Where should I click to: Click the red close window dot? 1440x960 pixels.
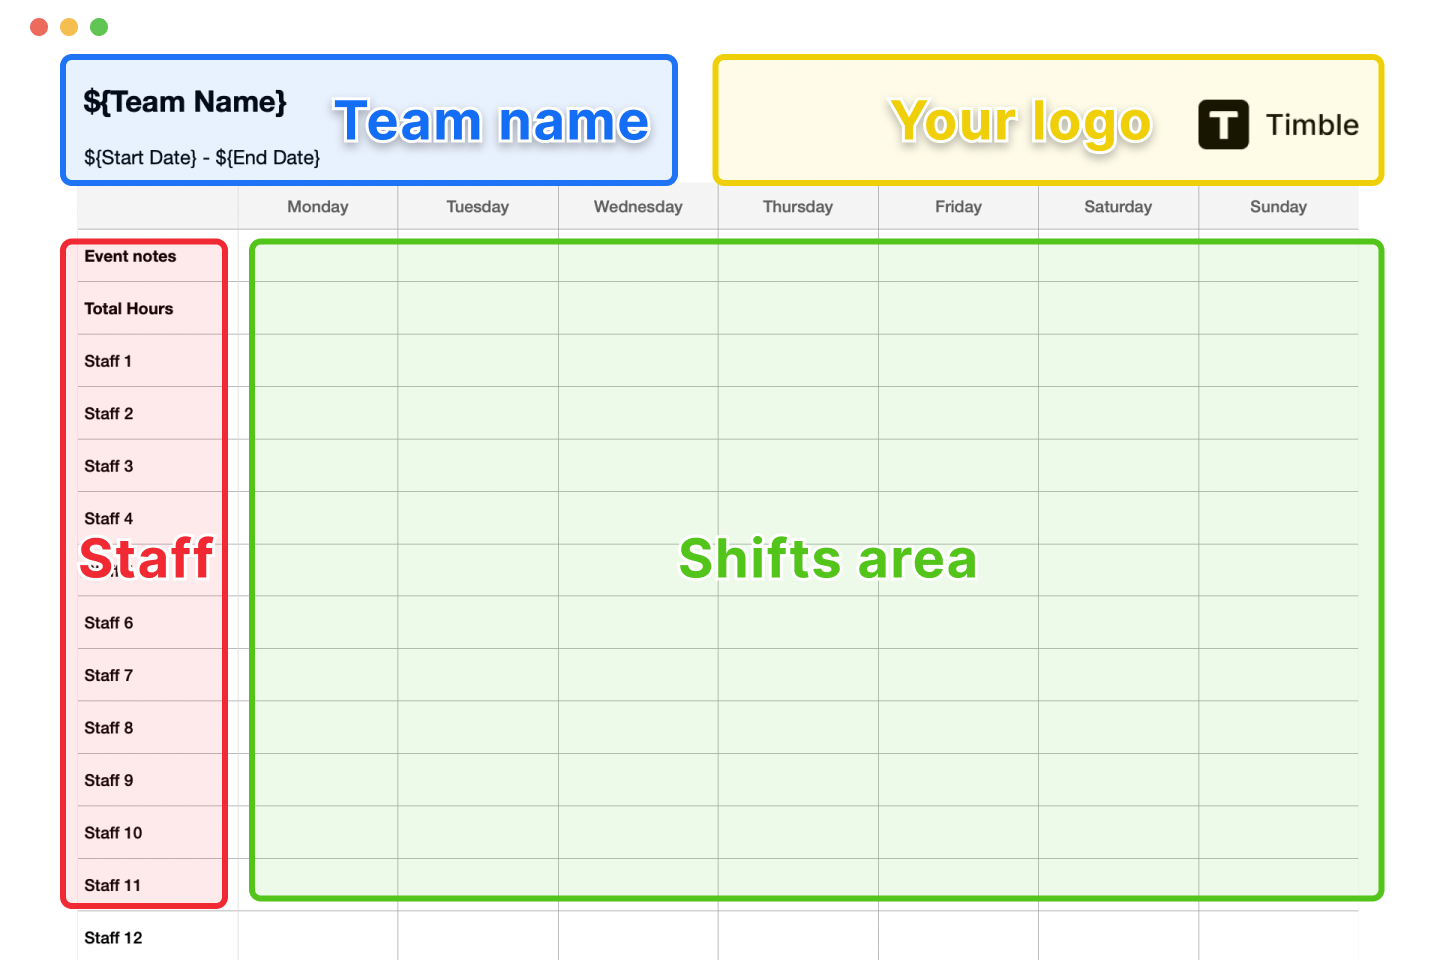[39, 27]
